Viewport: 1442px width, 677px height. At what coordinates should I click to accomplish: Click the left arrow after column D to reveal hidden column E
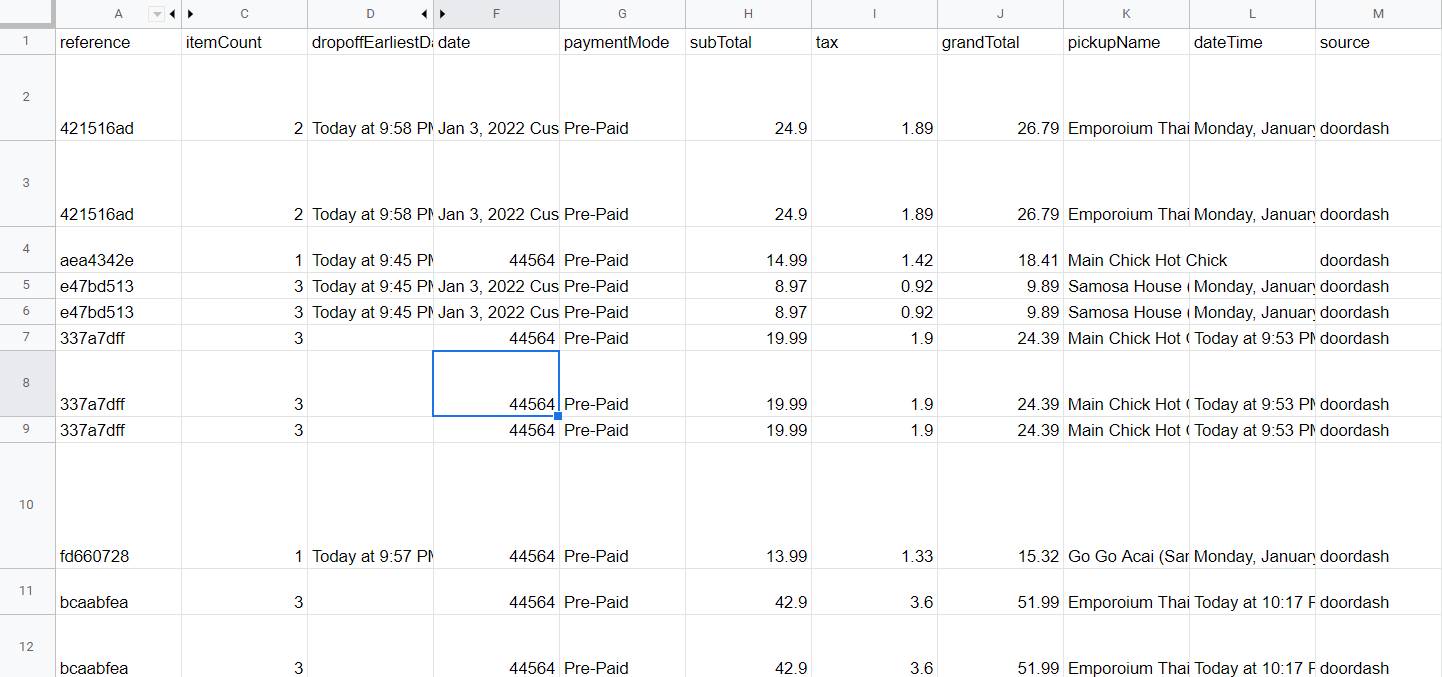click(423, 14)
